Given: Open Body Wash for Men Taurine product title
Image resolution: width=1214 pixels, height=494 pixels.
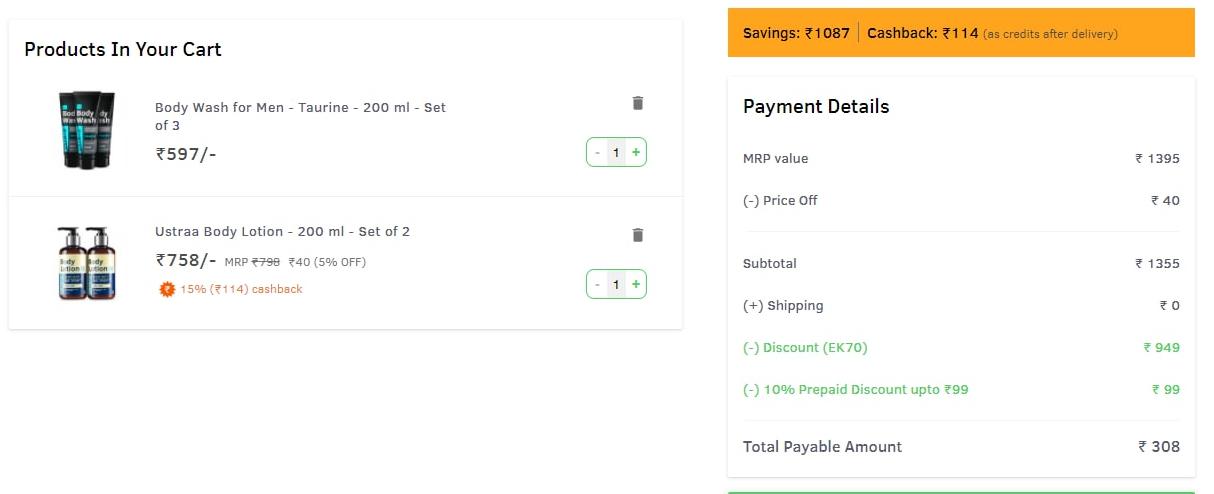Looking at the screenshot, I should pos(300,116).
